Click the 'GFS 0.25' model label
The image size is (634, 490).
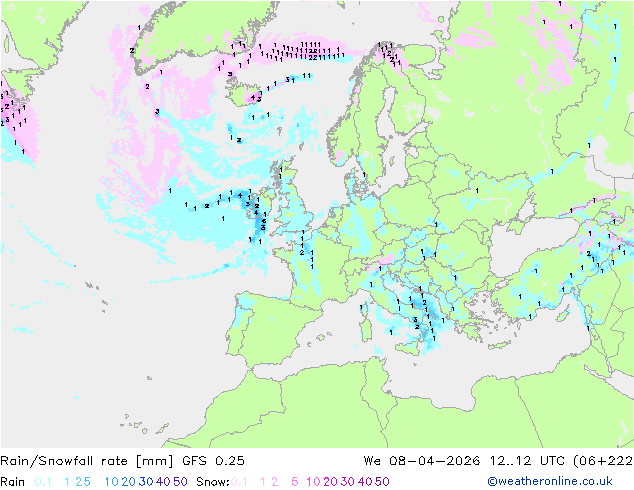point(213,461)
